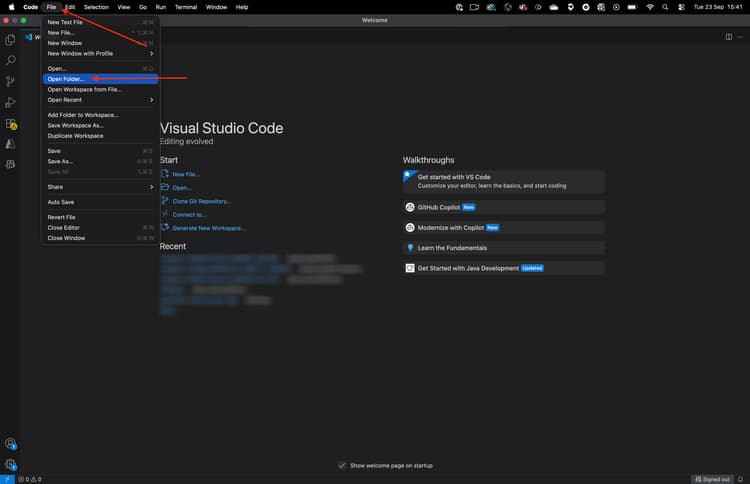Open Source Control view
The height and width of the screenshot is (484, 750).
click(10, 81)
